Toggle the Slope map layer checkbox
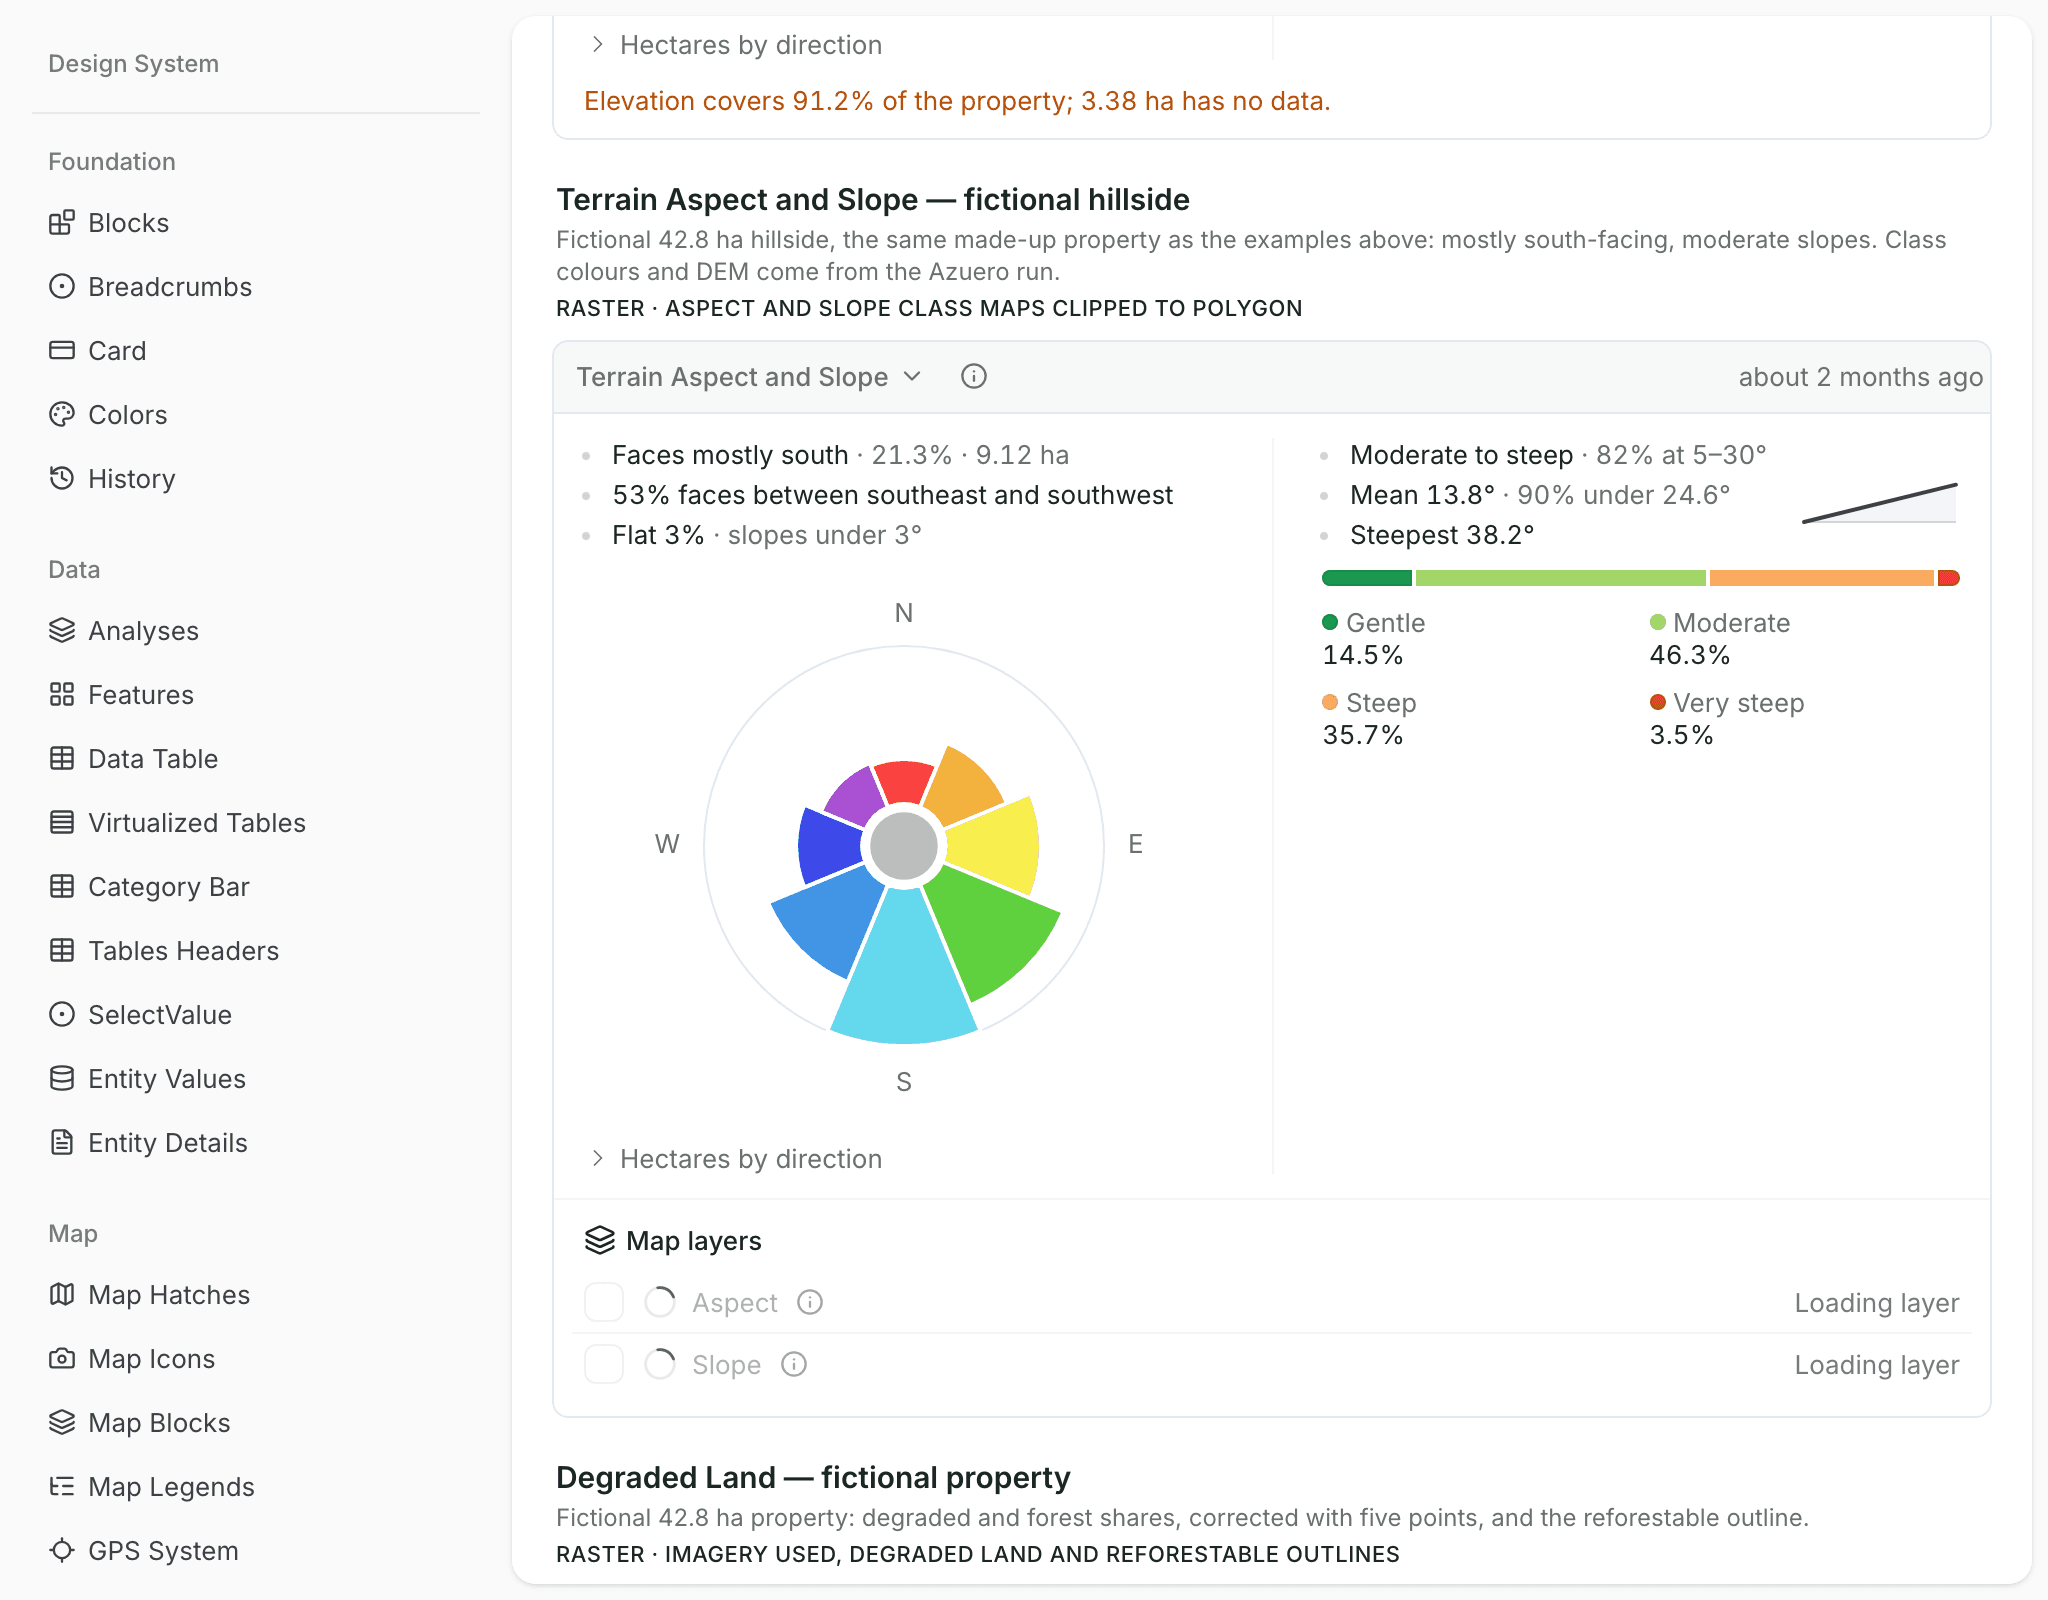 tap(604, 1364)
